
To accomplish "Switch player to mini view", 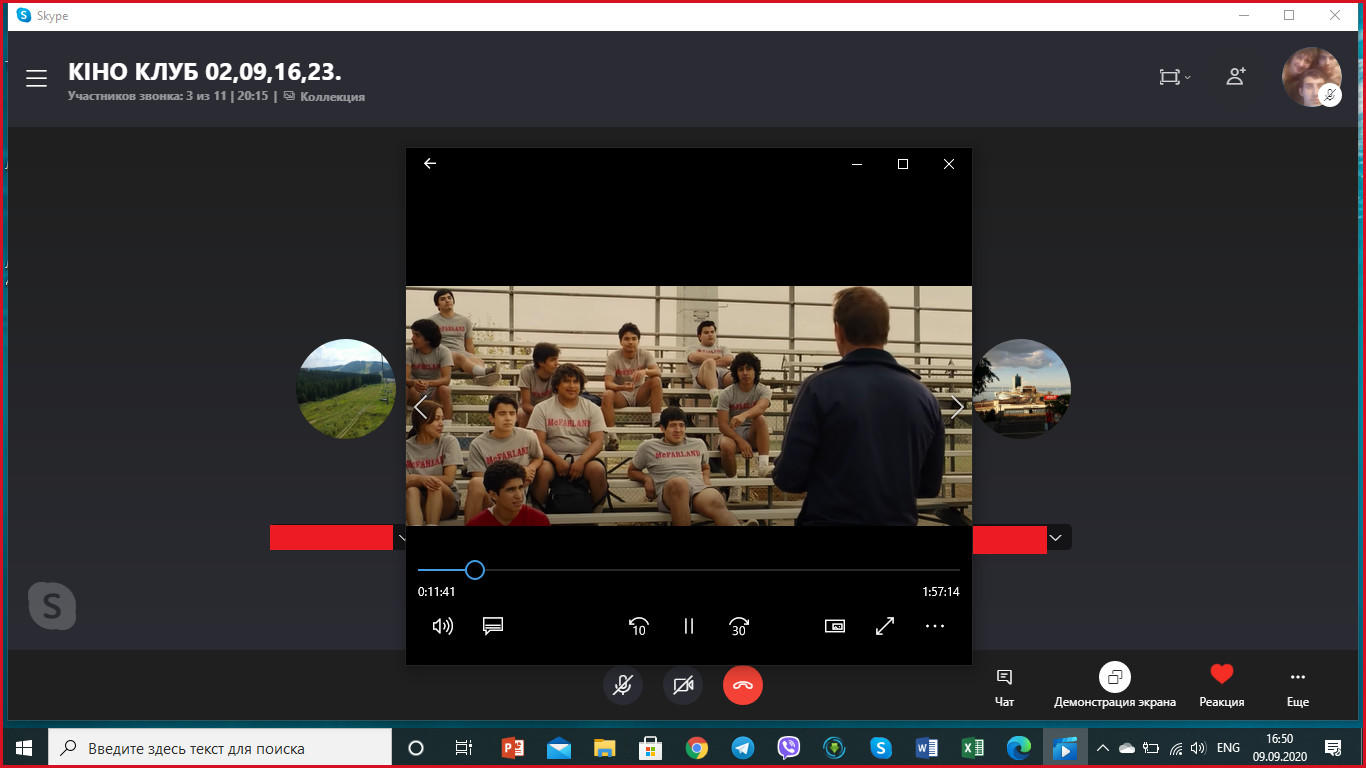I will 835,626.
